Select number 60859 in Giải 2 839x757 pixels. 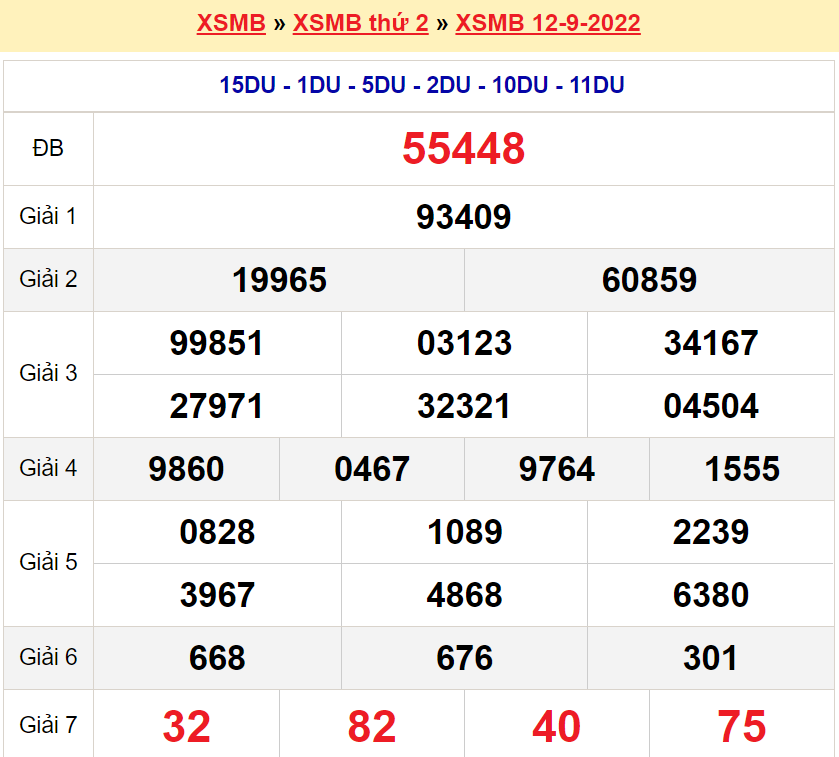tap(649, 280)
